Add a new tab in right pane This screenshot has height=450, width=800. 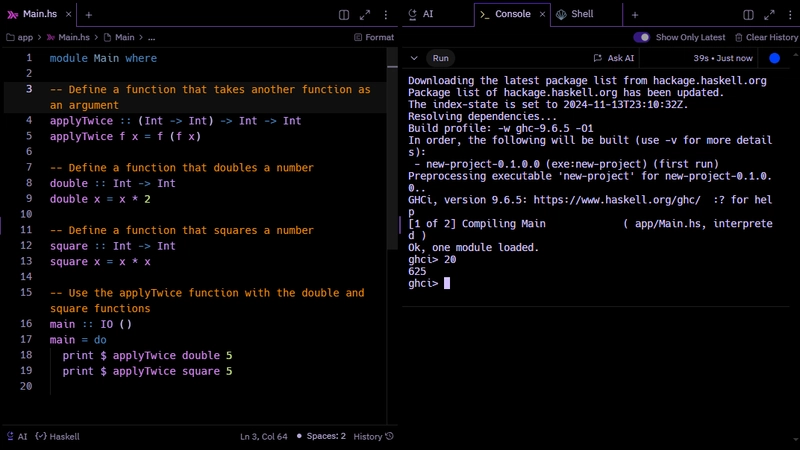pos(635,15)
